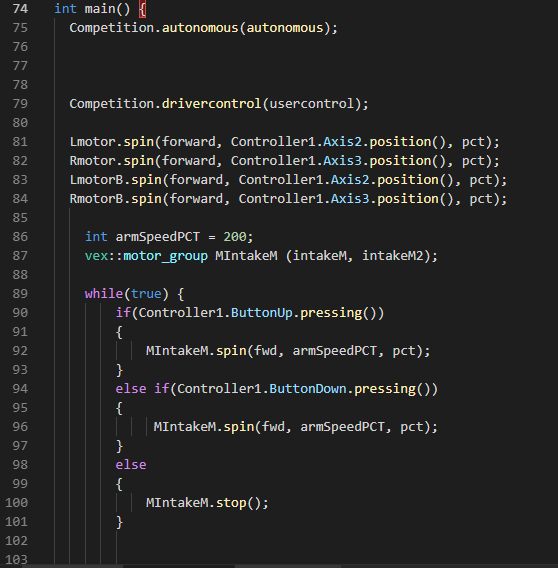Click line number 74 in the gutter
Screen dimensions: 558x568
pyautogui.click(x=20, y=9)
